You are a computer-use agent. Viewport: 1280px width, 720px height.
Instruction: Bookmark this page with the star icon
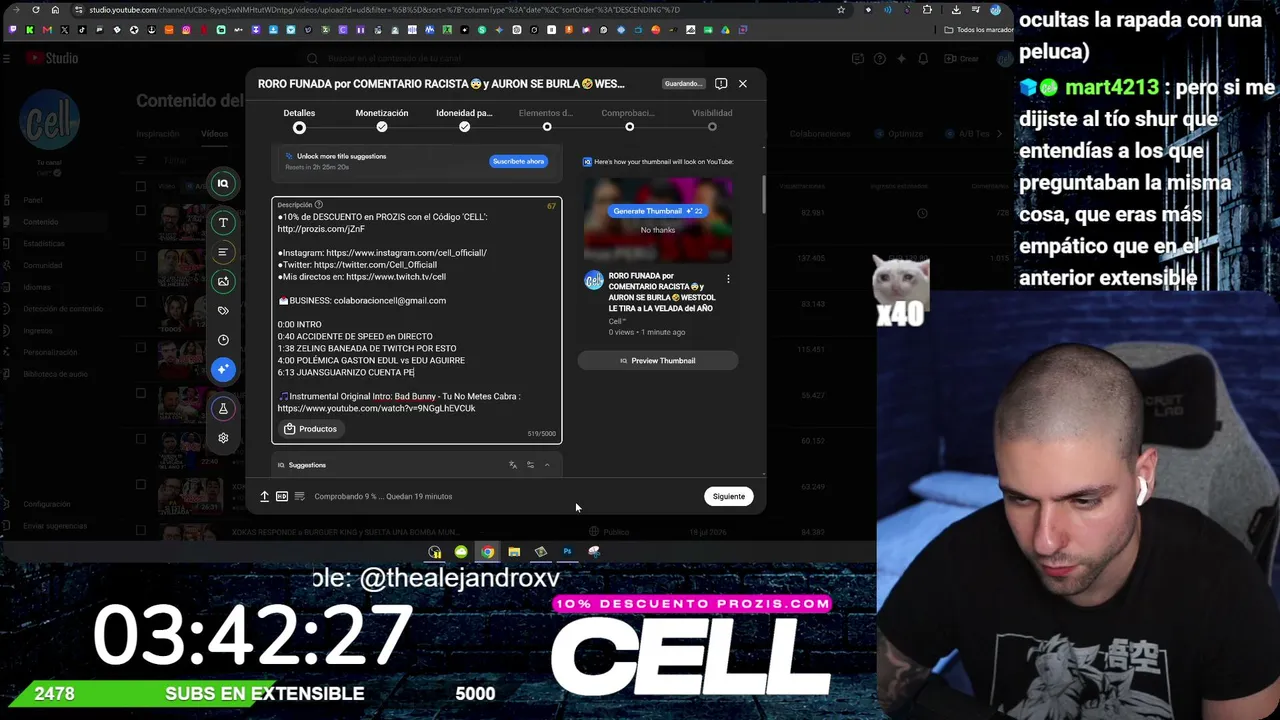click(x=841, y=10)
